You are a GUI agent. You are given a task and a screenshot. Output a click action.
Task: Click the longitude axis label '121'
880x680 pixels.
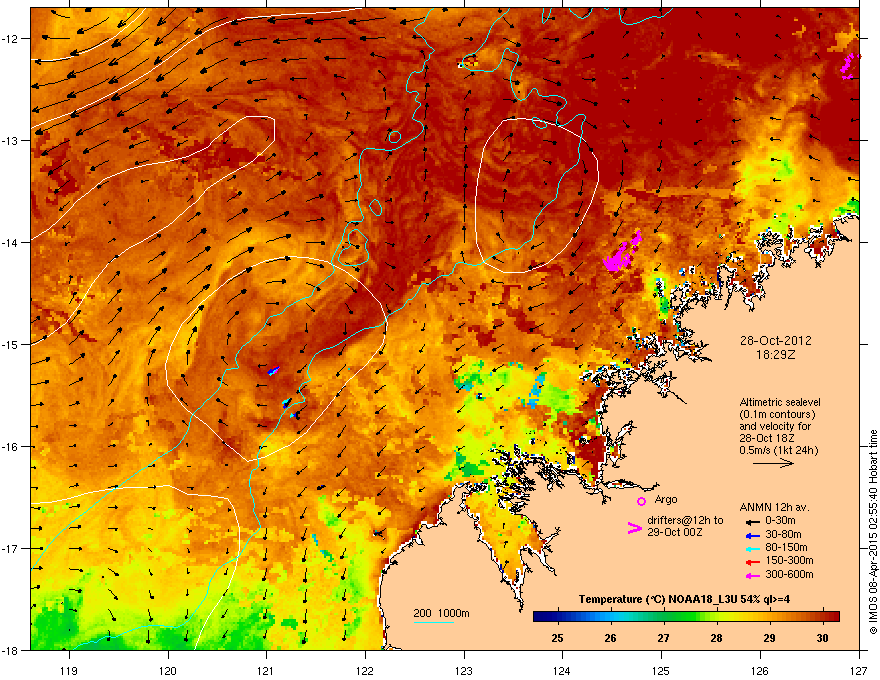coord(266,671)
